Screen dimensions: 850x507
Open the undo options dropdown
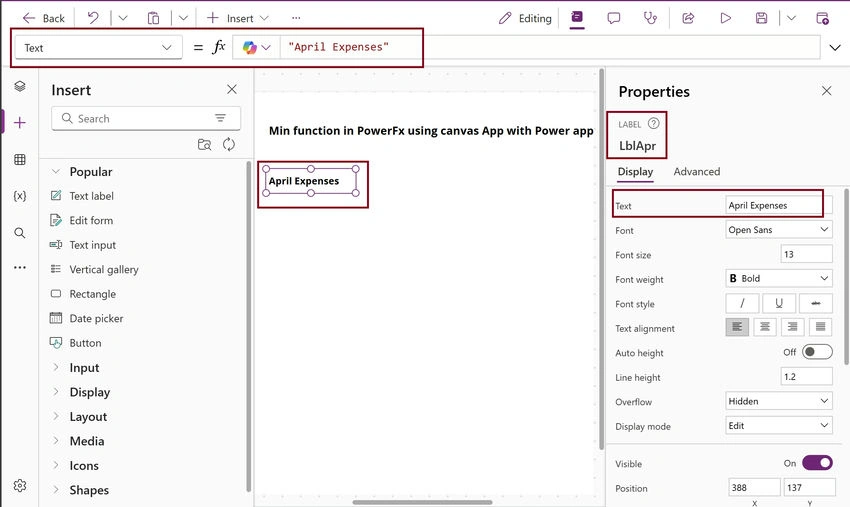pyautogui.click(x=123, y=18)
